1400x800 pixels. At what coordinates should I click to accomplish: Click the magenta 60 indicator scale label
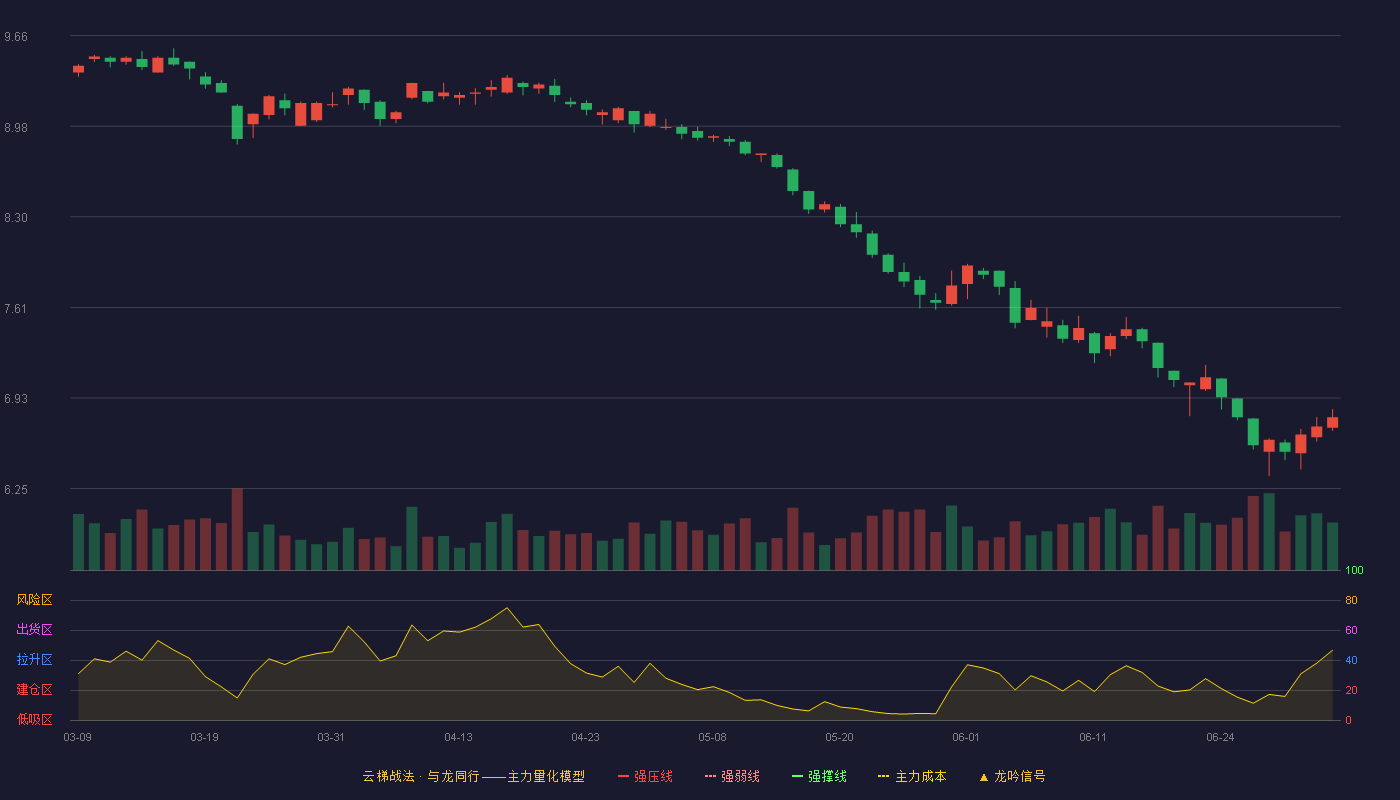[x=1351, y=630]
